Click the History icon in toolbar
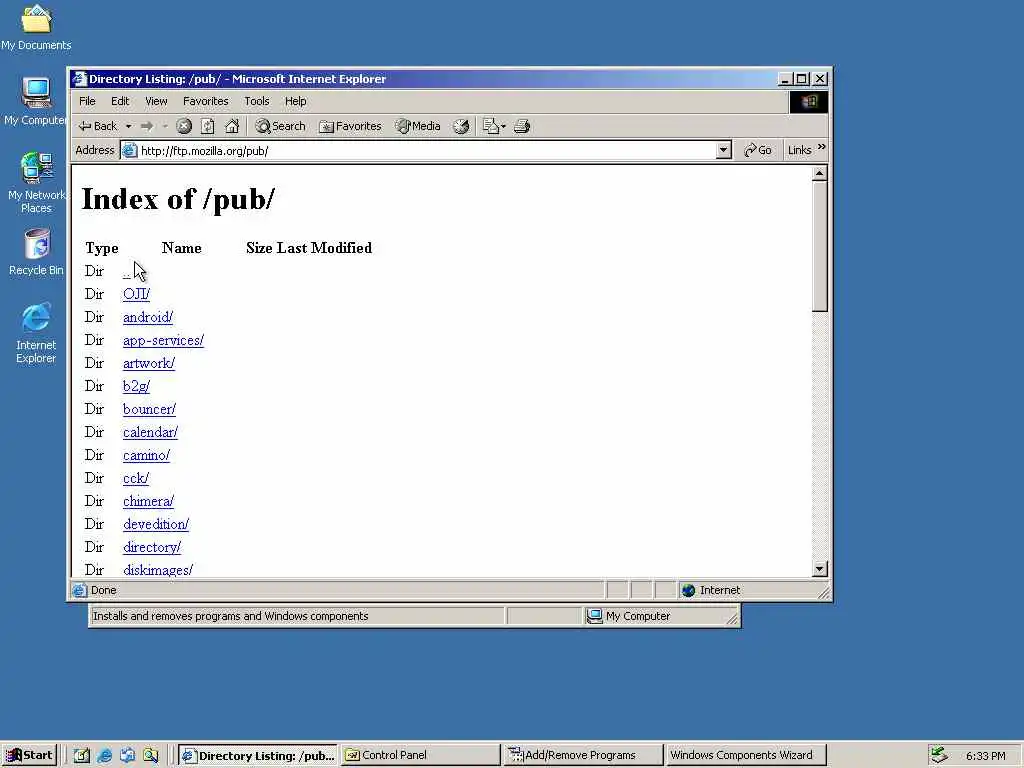1024x768 pixels. pyautogui.click(x=461, y=126)
